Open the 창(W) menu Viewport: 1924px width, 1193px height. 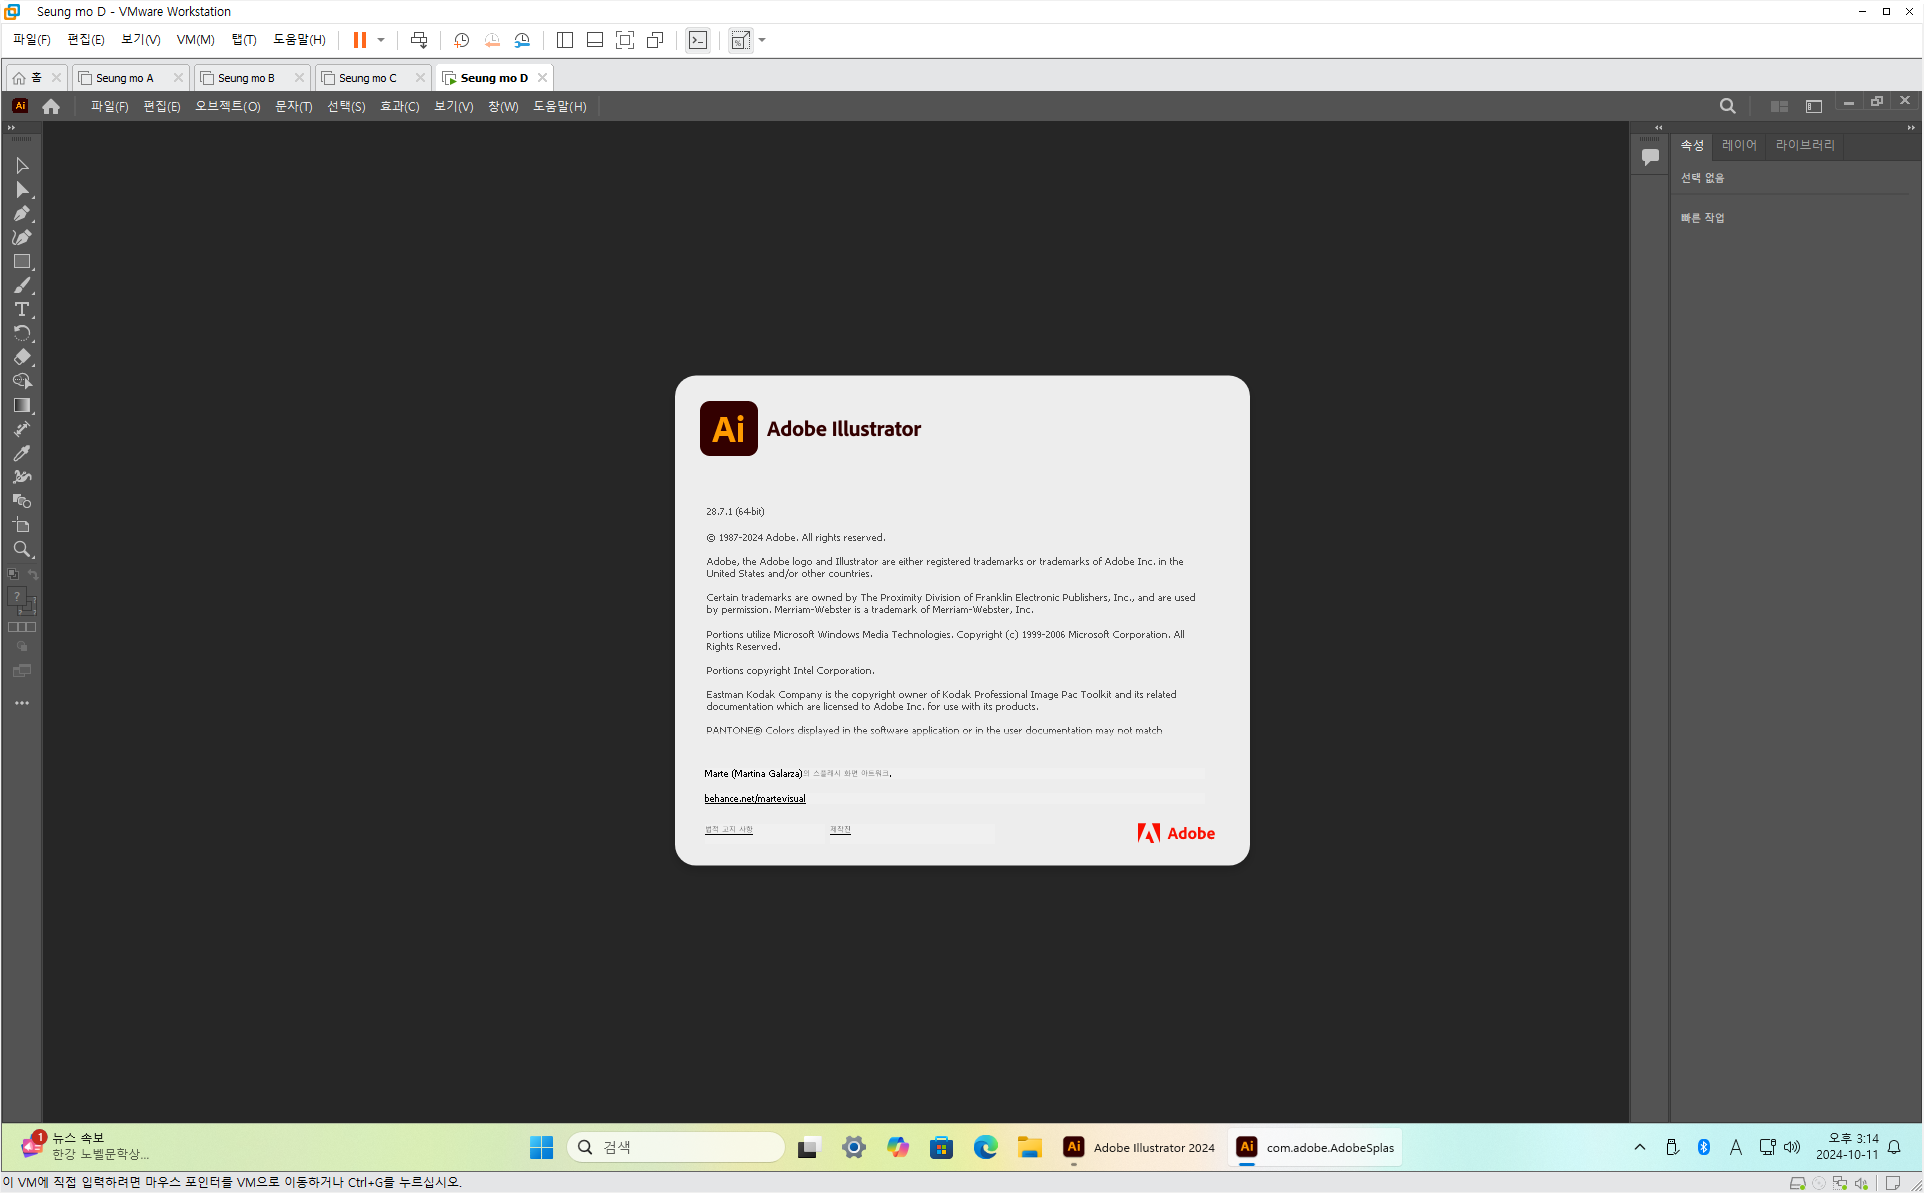click(x=503, y=106)
